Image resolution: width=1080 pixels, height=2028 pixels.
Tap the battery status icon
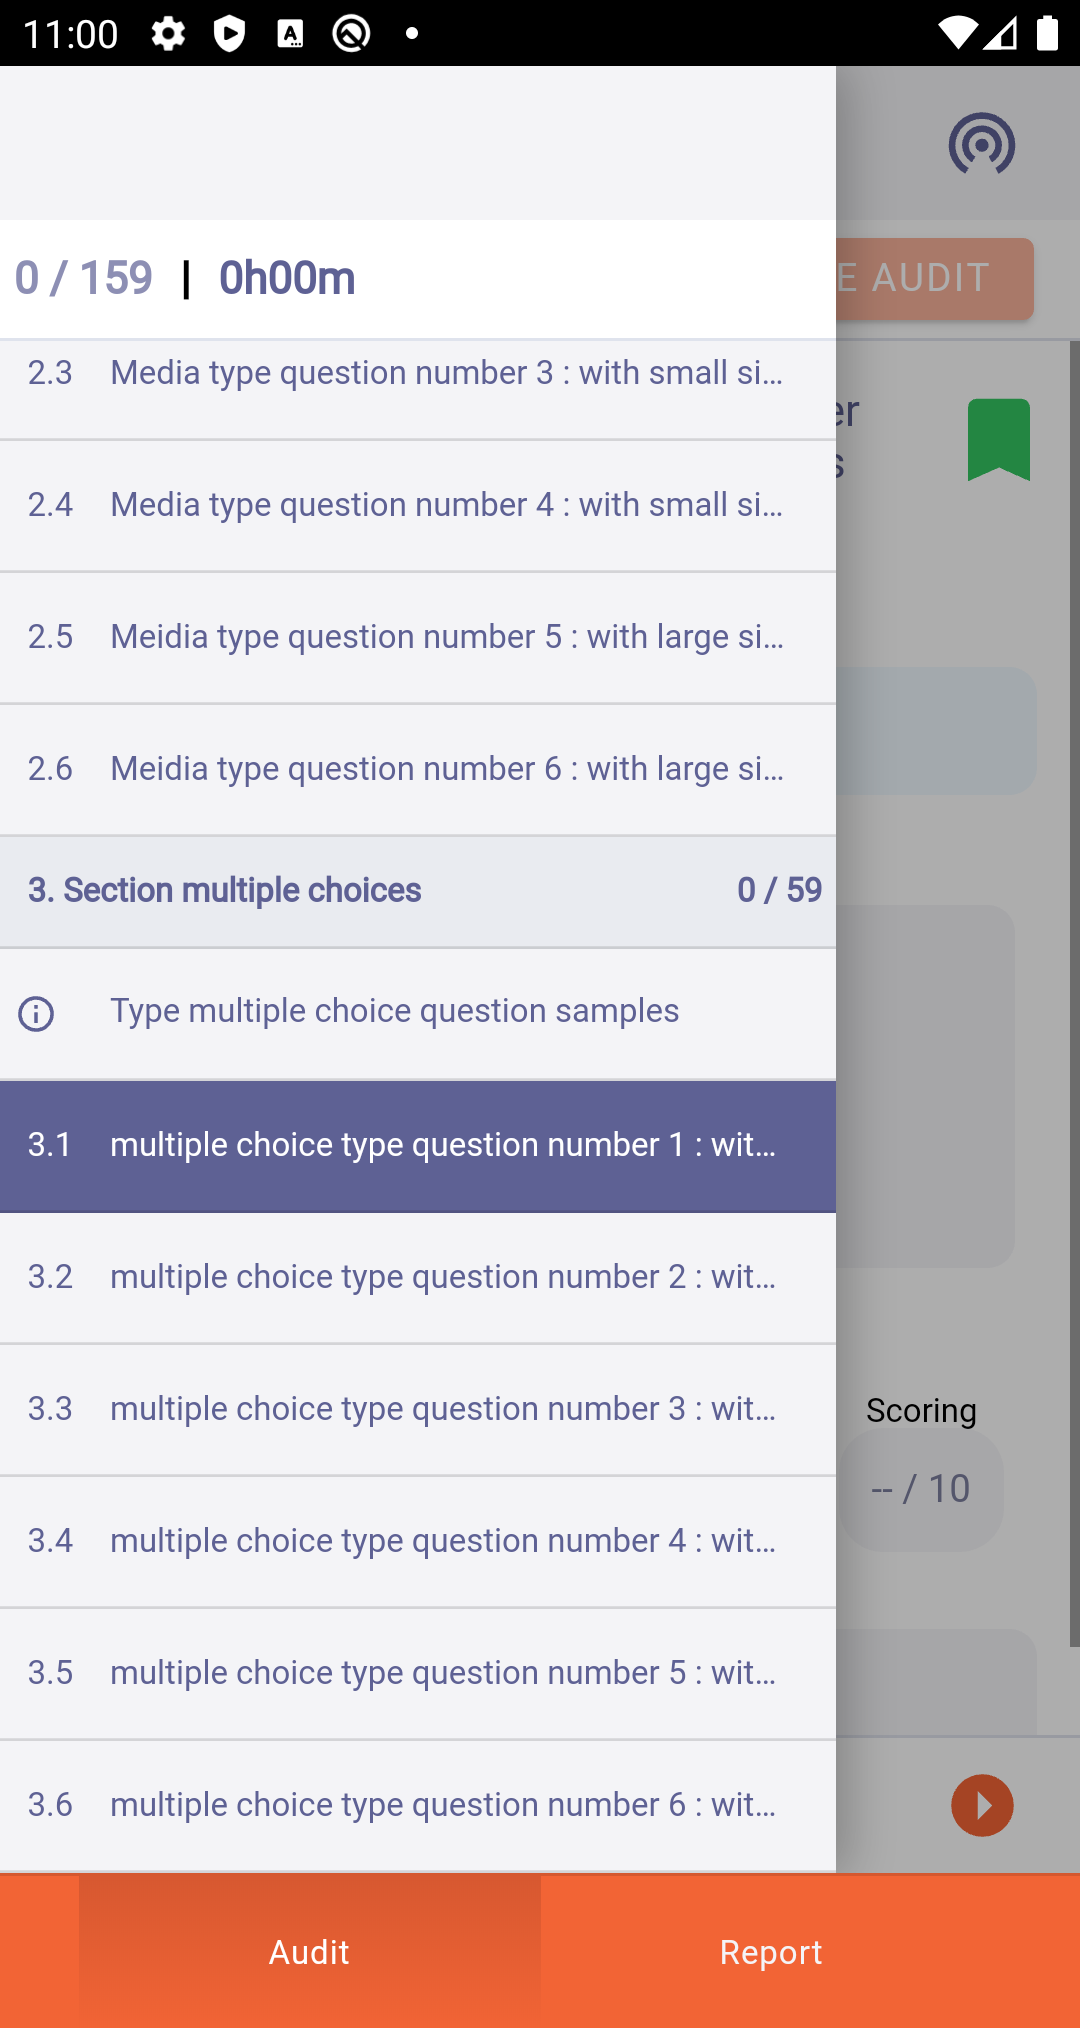pos(1047,34)
